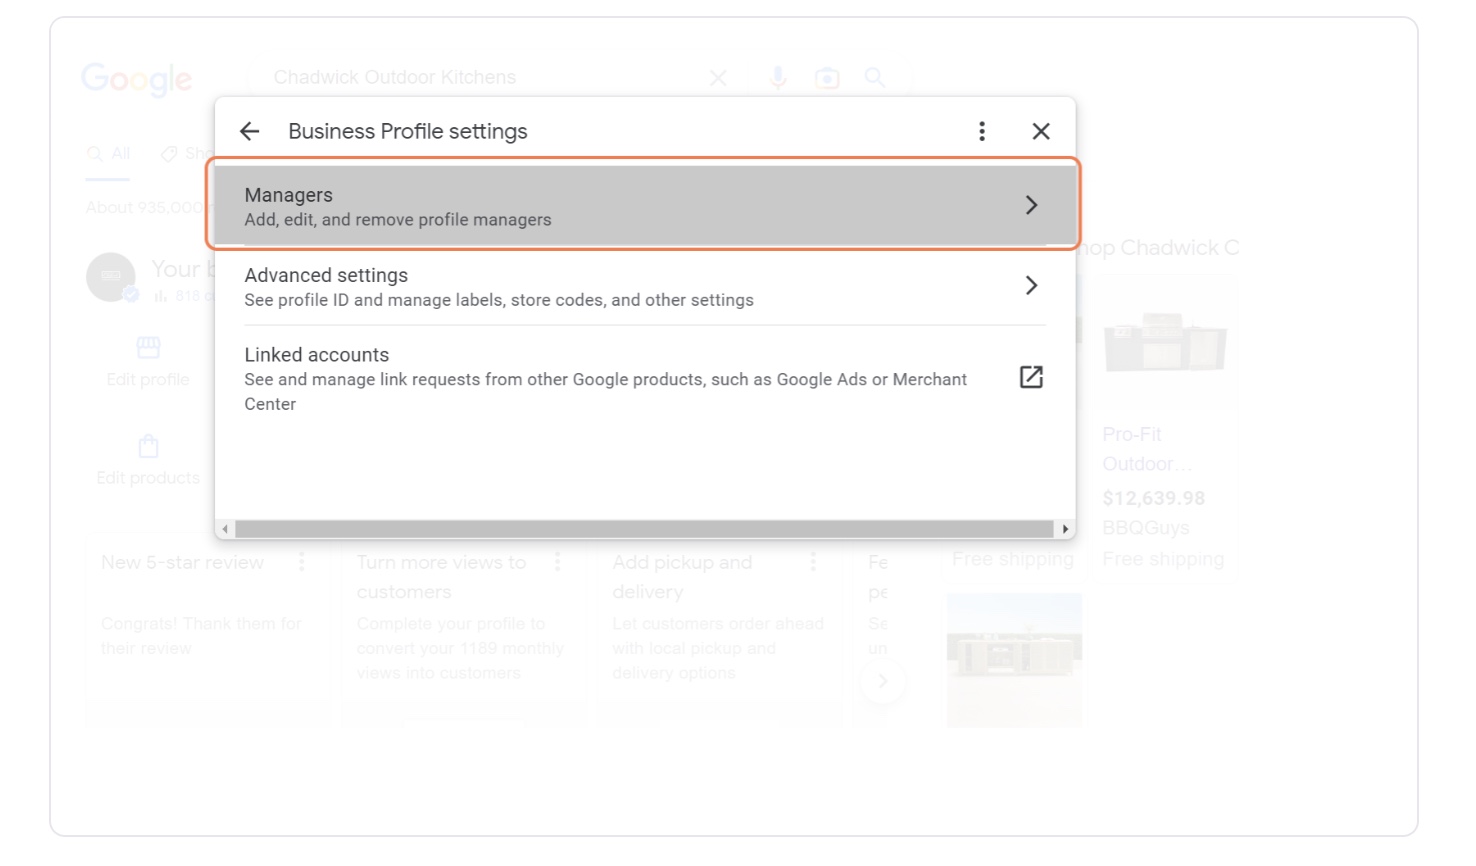
Task: Open Edit profile storefront icon
Action: (x=148, y=347)
